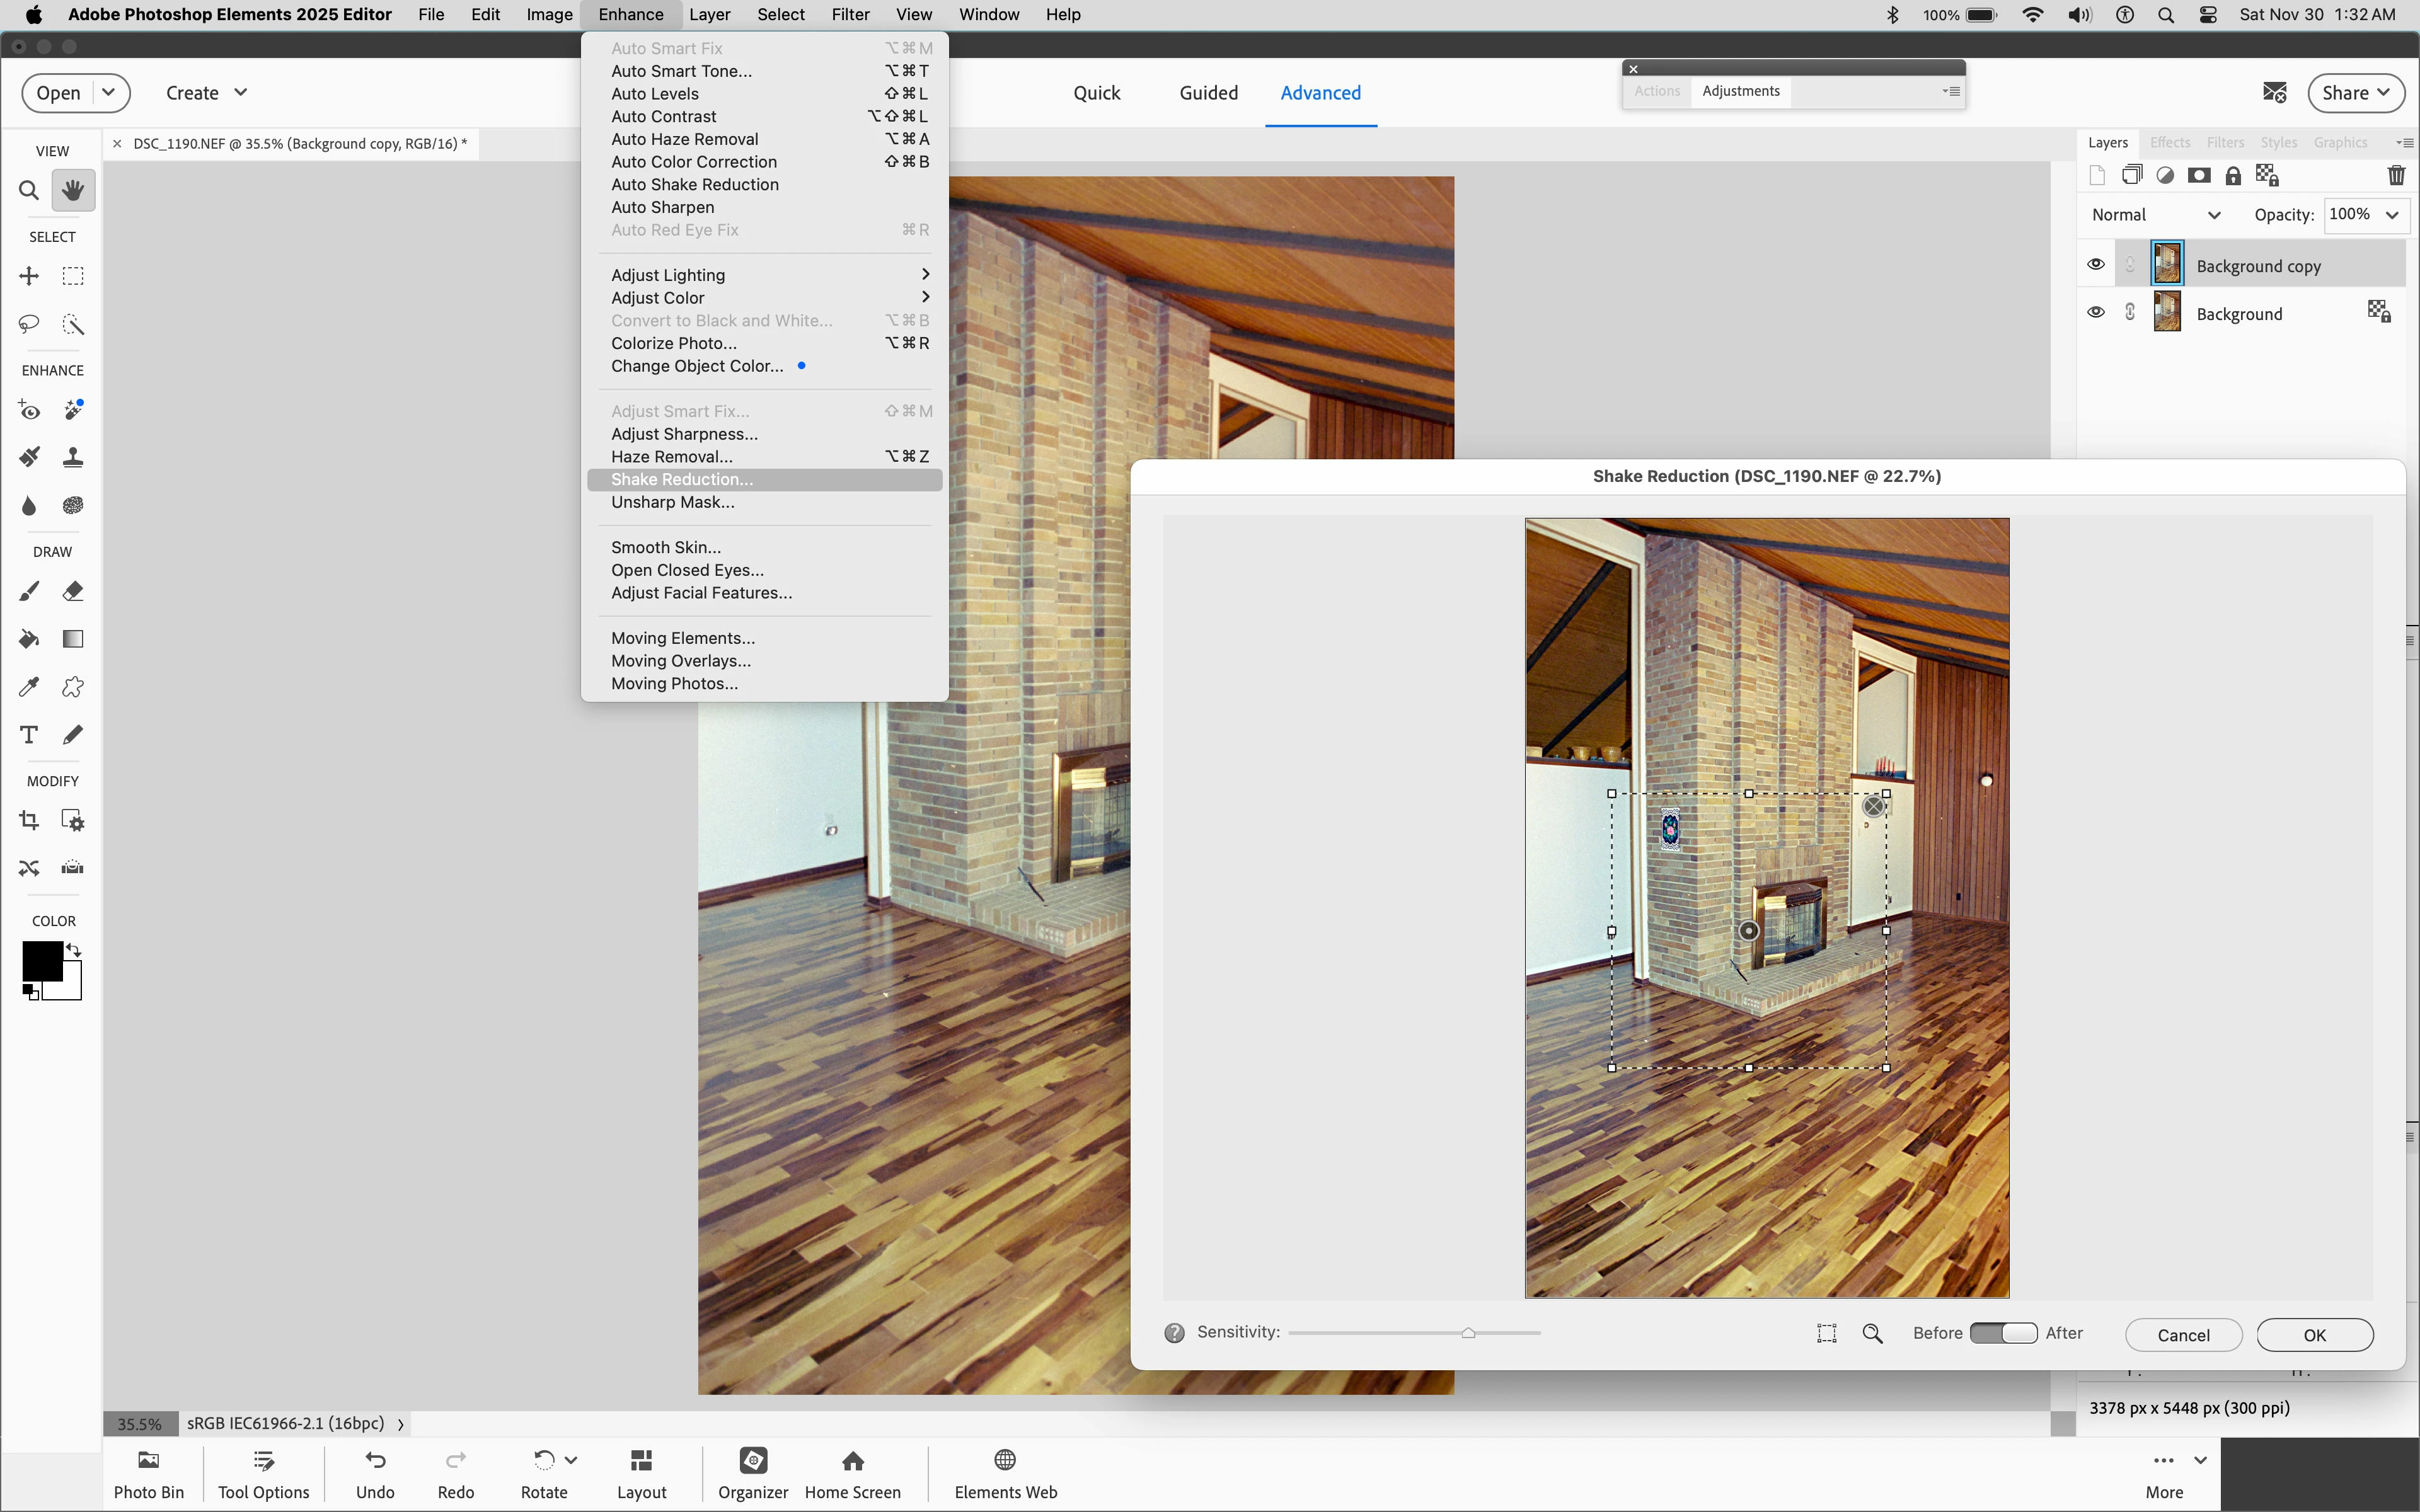
Task: Select the Zoom tool in View section
Action: click(x=29, y=190)
